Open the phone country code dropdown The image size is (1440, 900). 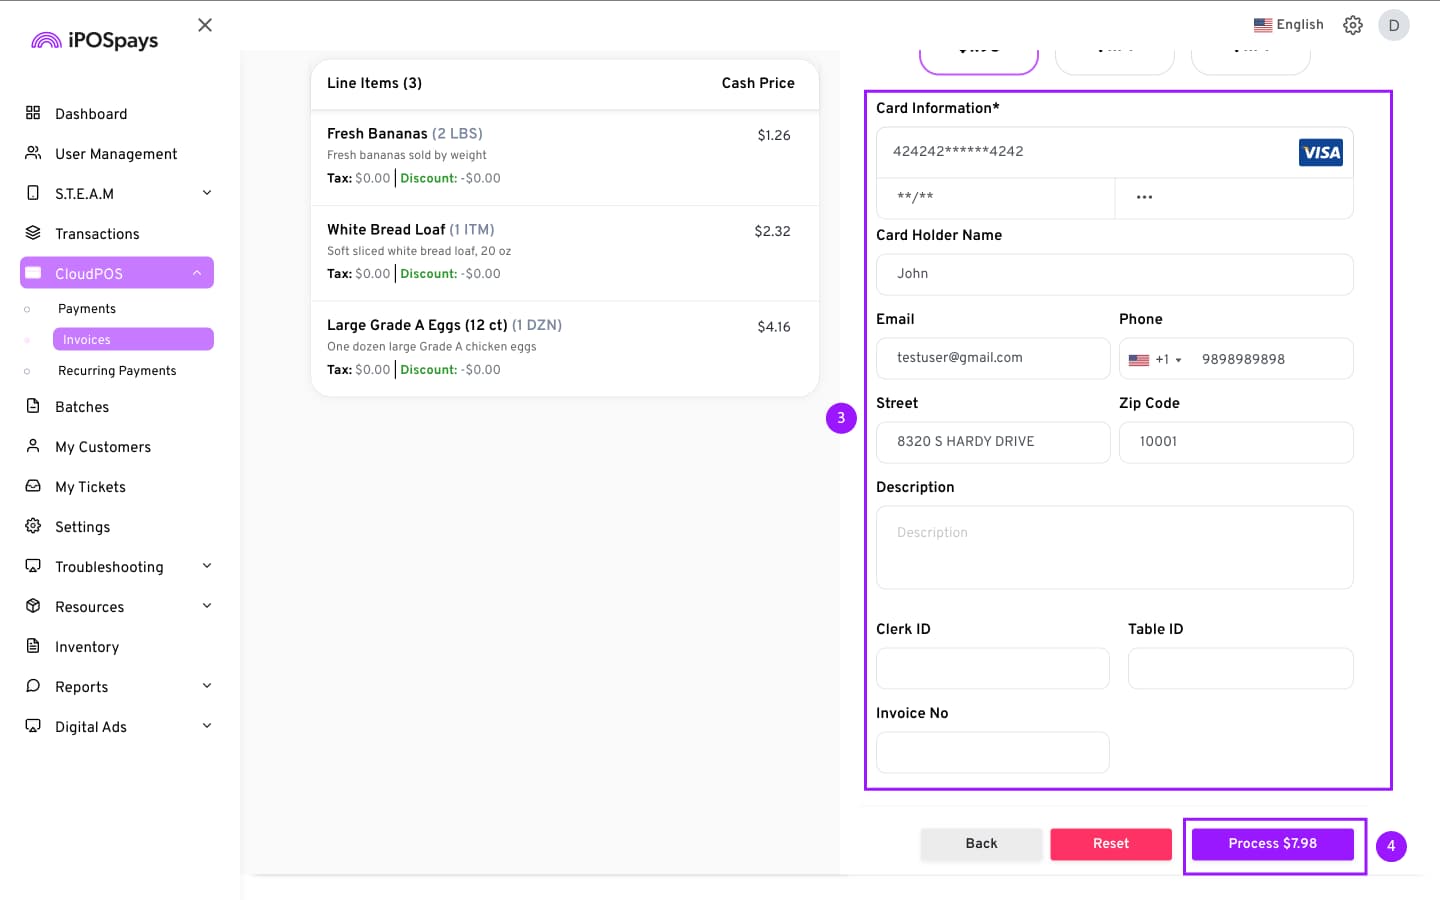(1155, 359)
